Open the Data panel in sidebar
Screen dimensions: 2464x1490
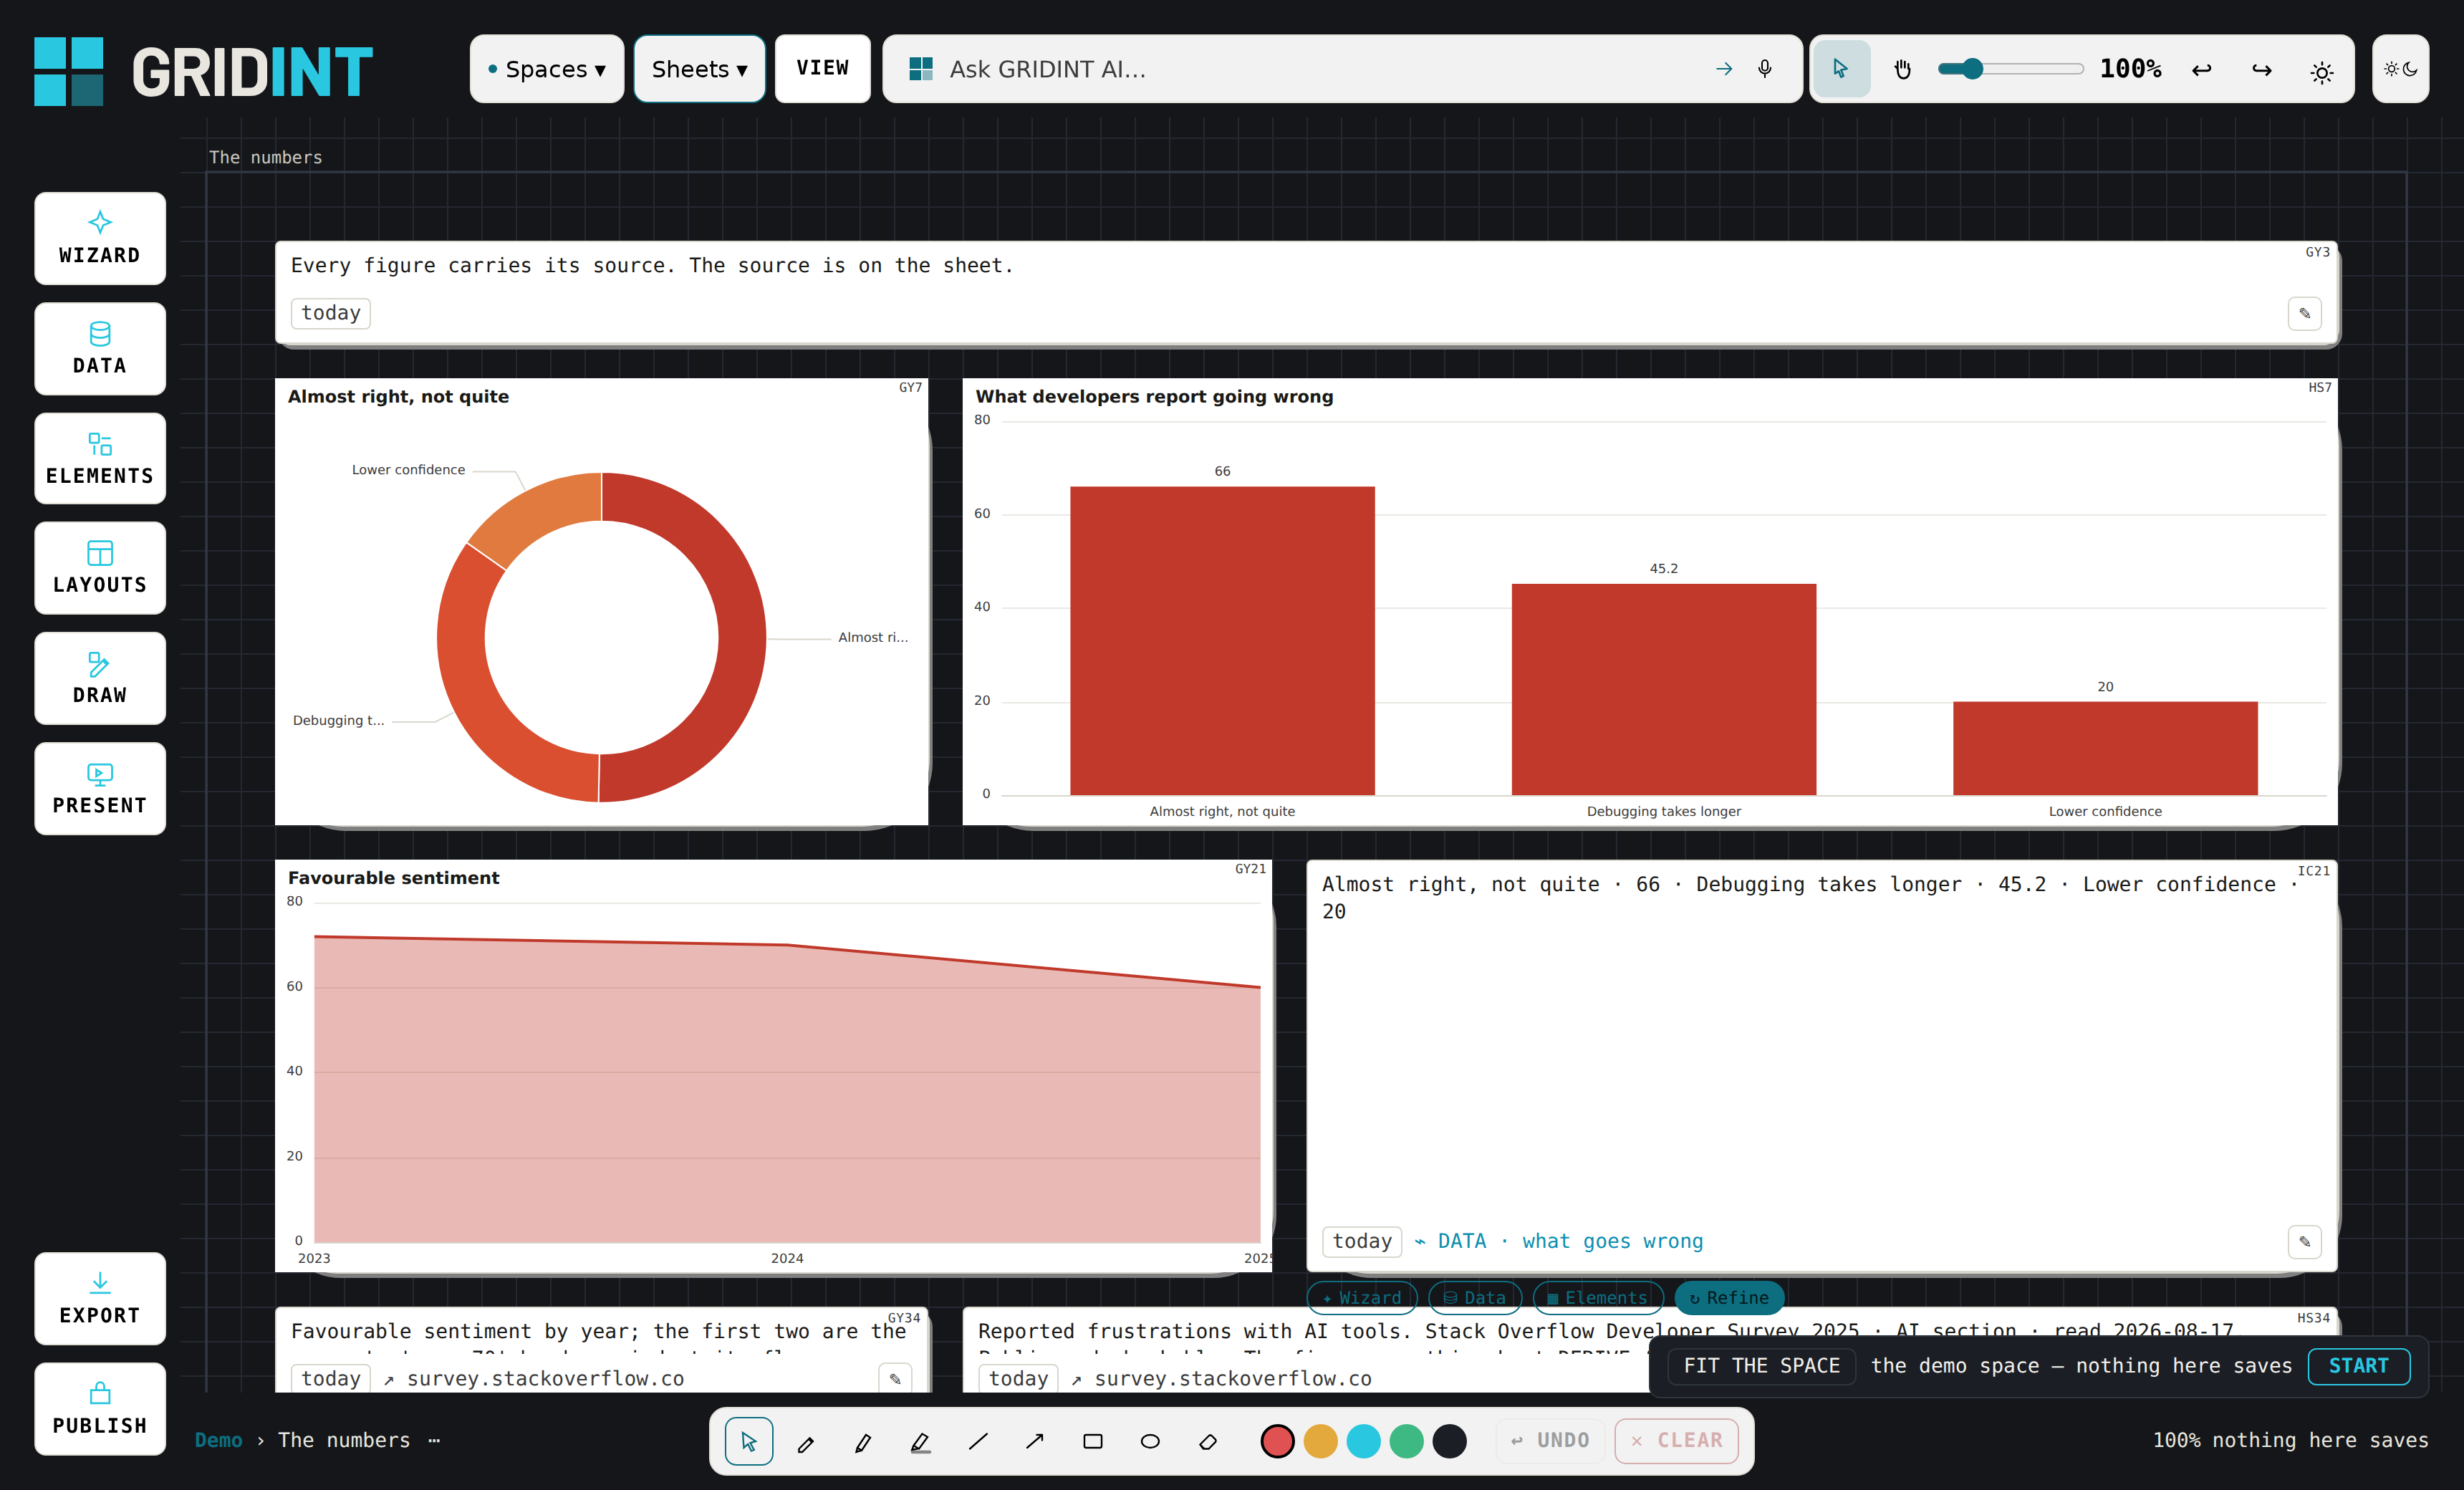[x=100, y=349]
